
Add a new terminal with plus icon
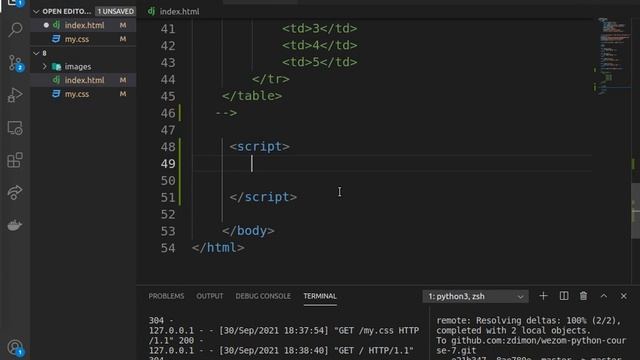pyautogui.click(x=543, y=296)
